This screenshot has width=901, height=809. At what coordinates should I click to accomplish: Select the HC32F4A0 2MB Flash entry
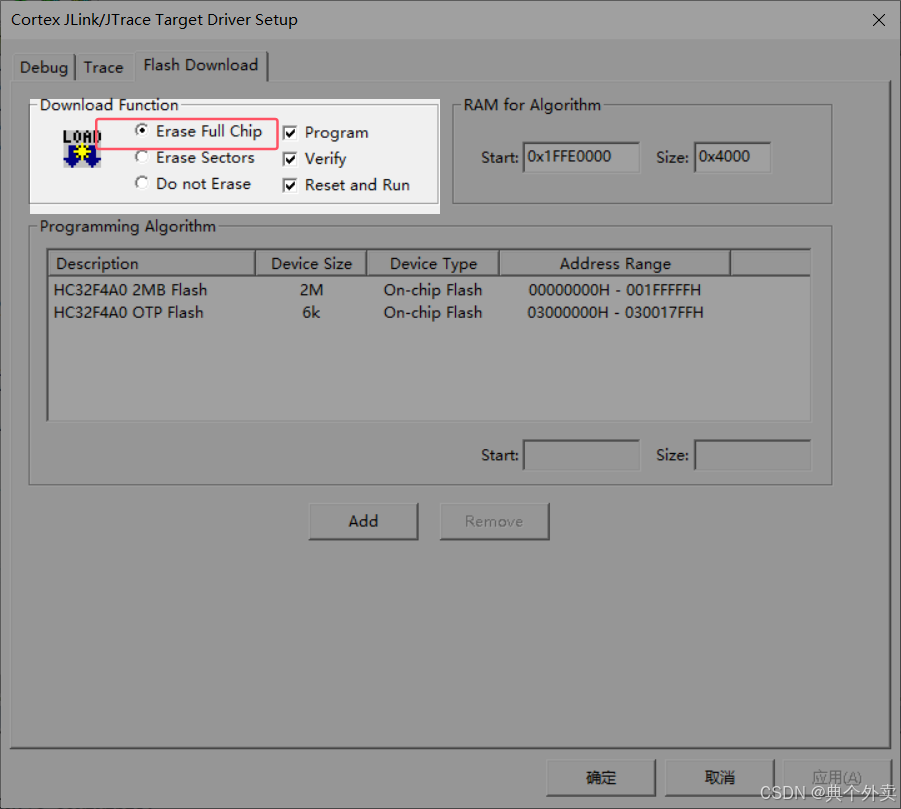[x=130, y=290]
